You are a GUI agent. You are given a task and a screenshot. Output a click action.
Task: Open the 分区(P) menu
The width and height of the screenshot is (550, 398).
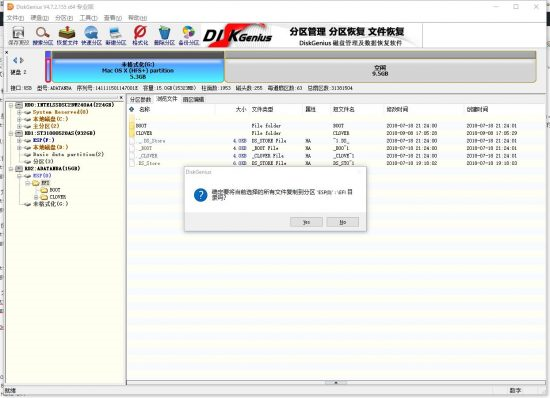[x=64, y=18]
